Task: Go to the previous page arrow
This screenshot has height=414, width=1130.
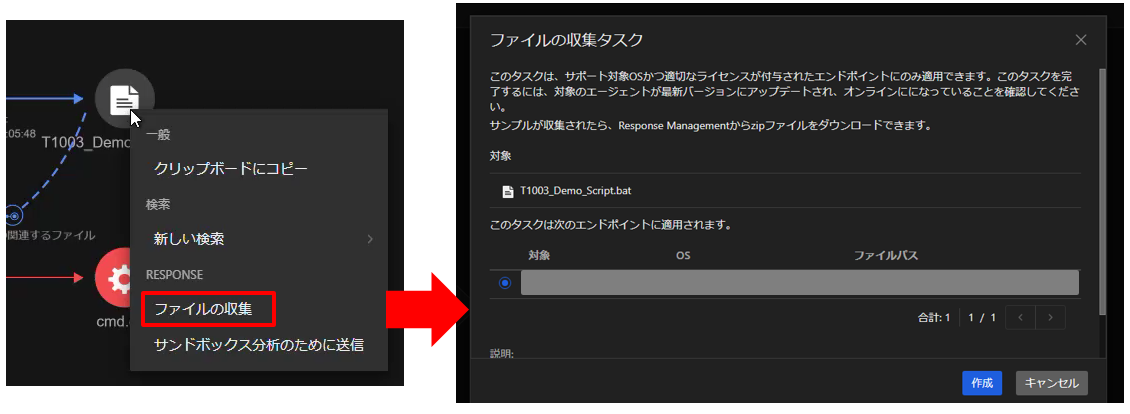Action: point(1020,318)
